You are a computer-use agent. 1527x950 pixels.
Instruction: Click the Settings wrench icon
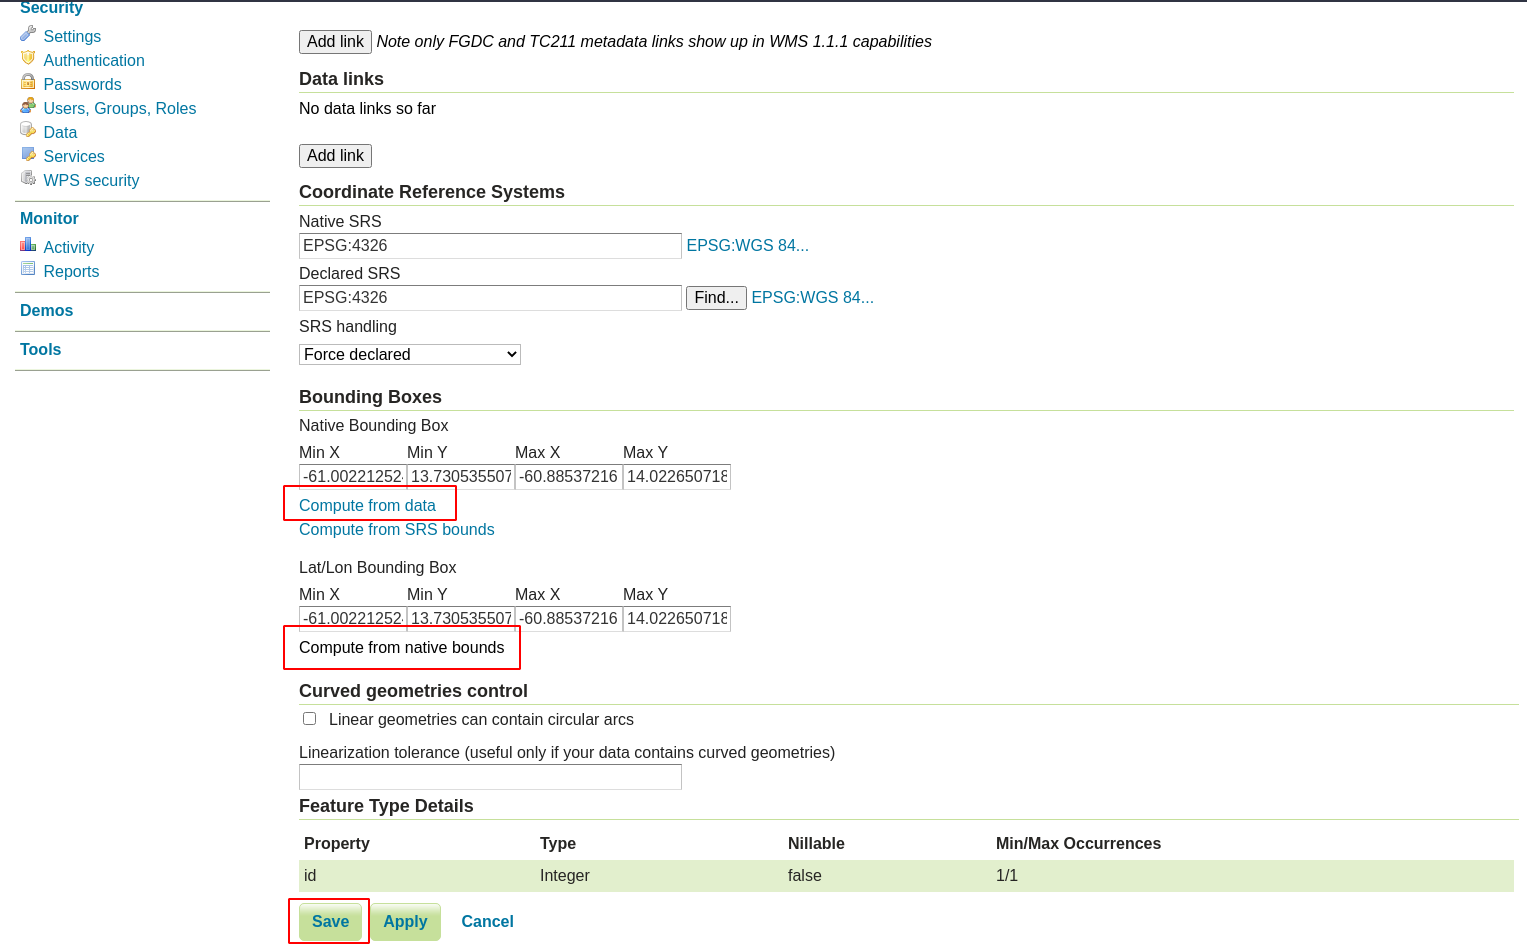[x=28, y=34]
